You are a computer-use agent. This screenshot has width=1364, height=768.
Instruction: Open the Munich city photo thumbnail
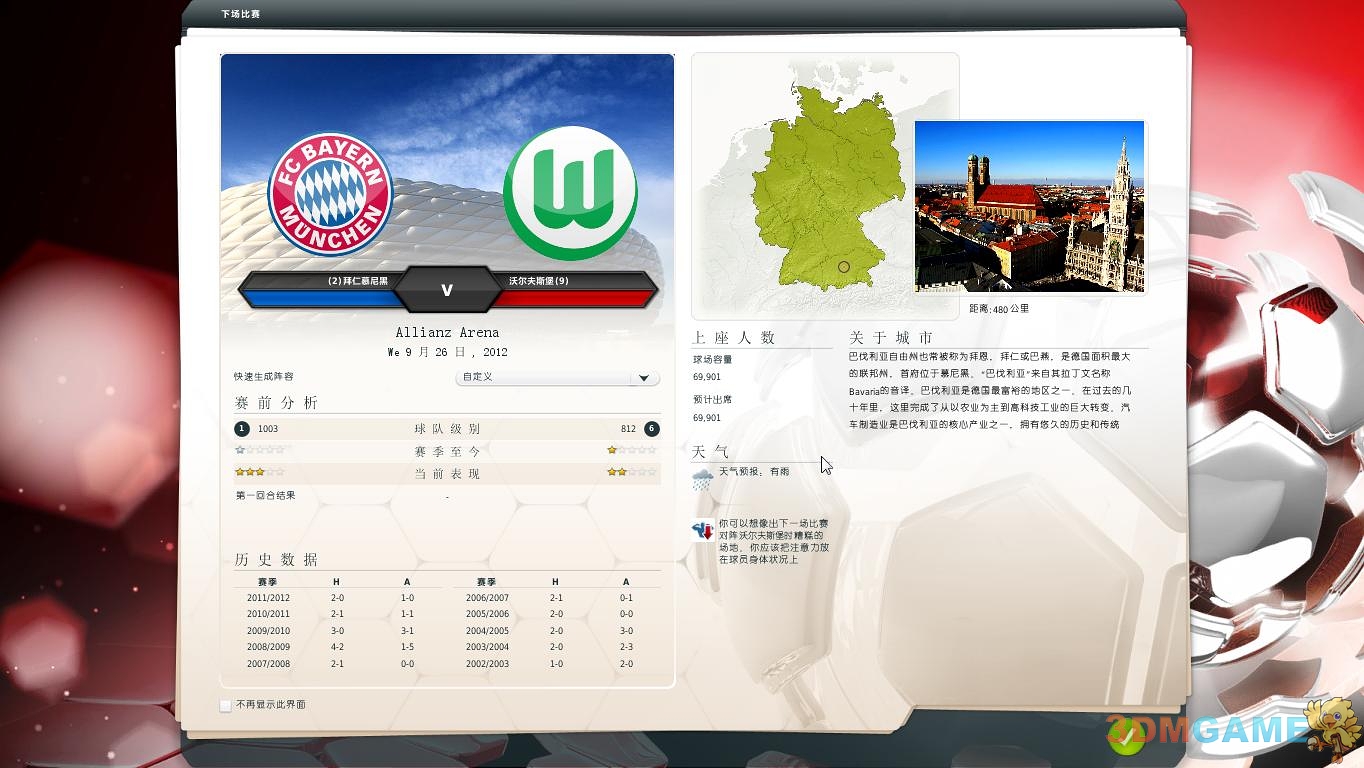coord(1029,207)
